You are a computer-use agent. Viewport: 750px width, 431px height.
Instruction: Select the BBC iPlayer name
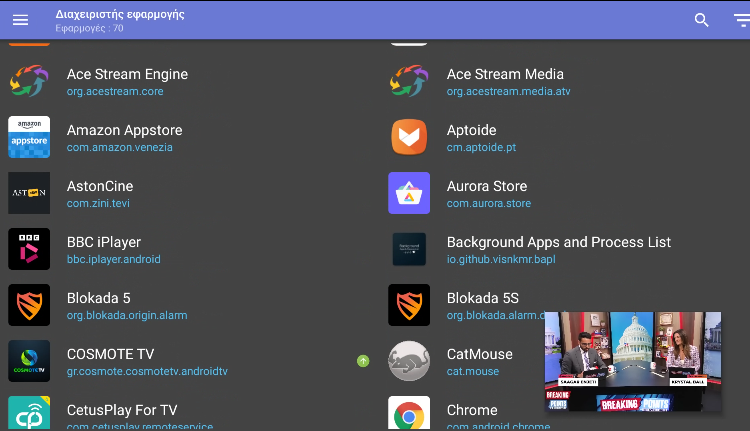click(104, 242)
